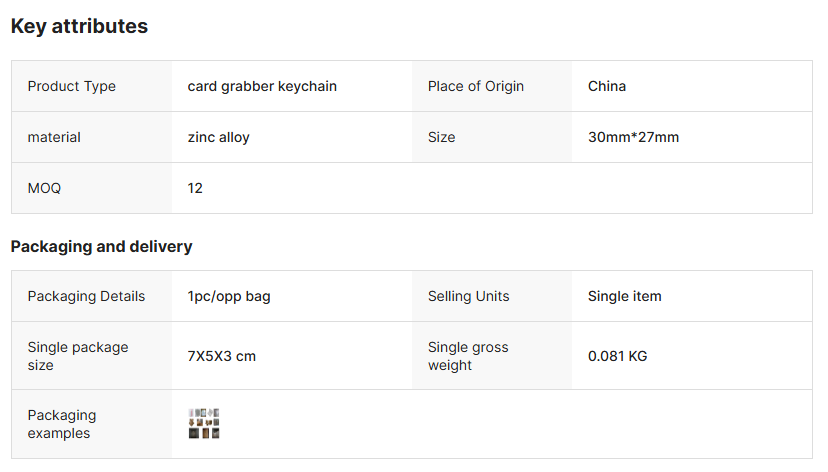
Task: Click the Packaging and delivery heading
Action: coord(101,246)
